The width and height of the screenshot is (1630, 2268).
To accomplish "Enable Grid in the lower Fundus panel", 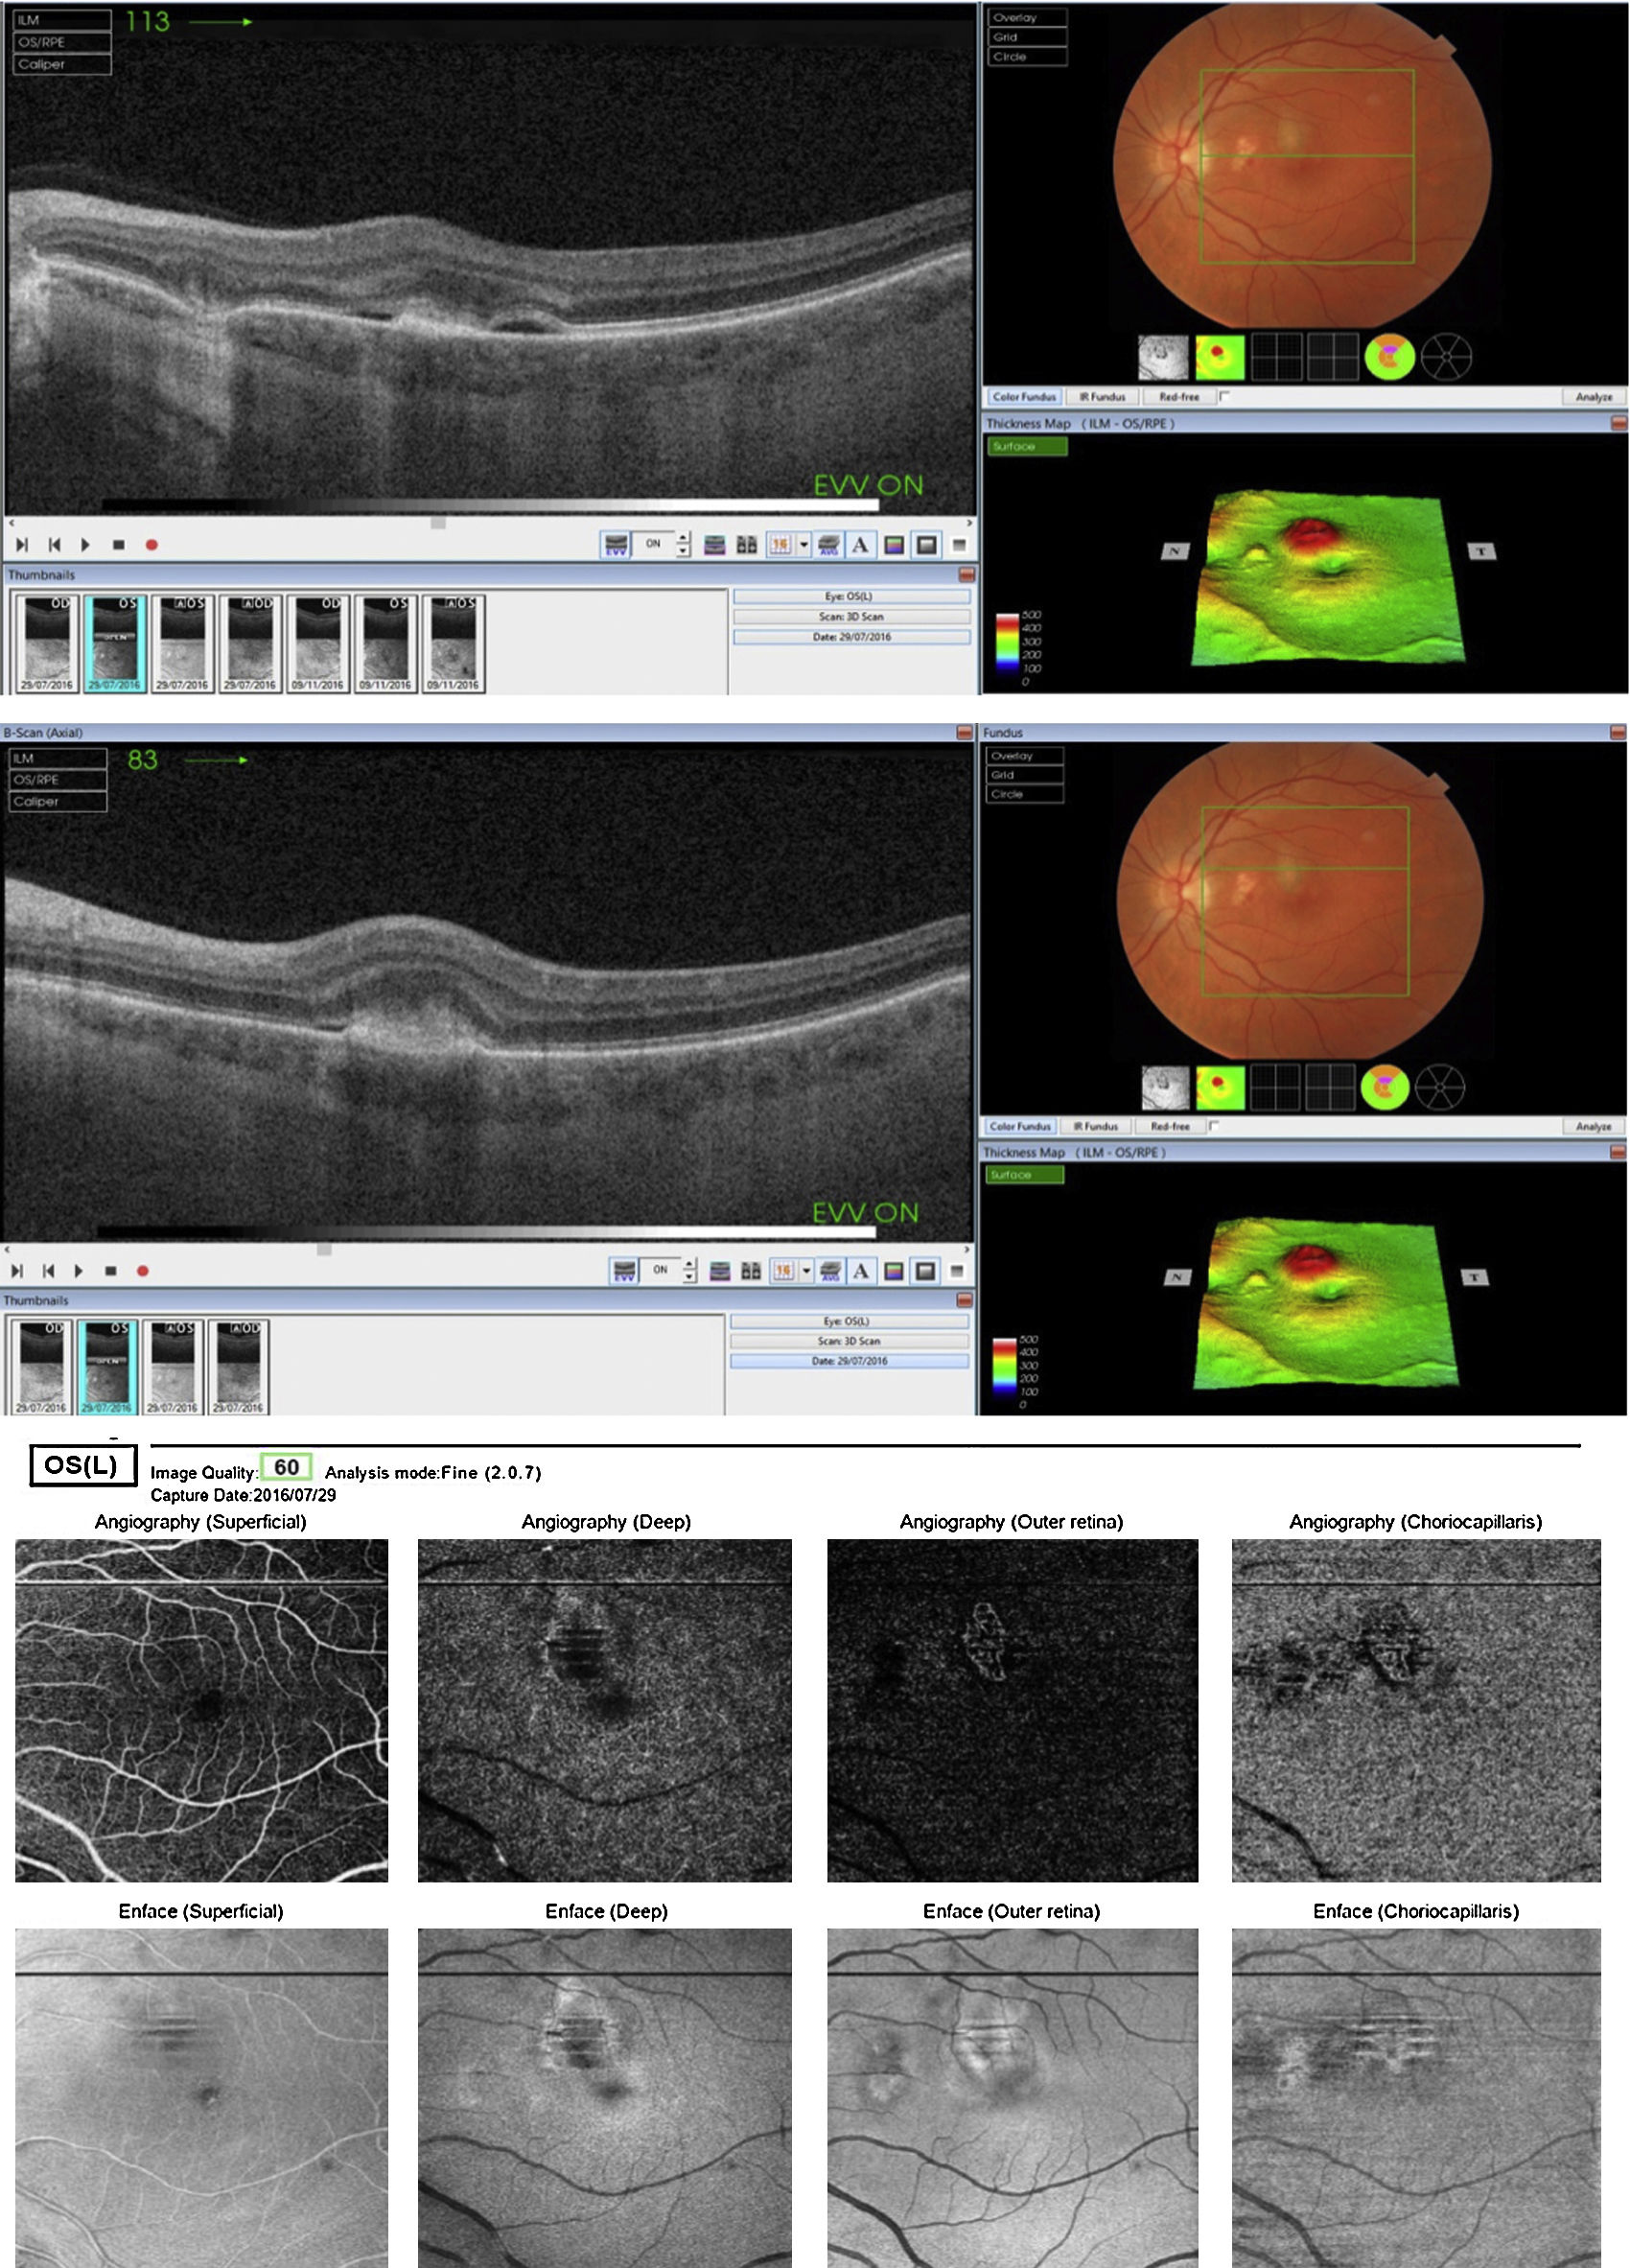I will pyautogui.click(x=1025, y=775).
